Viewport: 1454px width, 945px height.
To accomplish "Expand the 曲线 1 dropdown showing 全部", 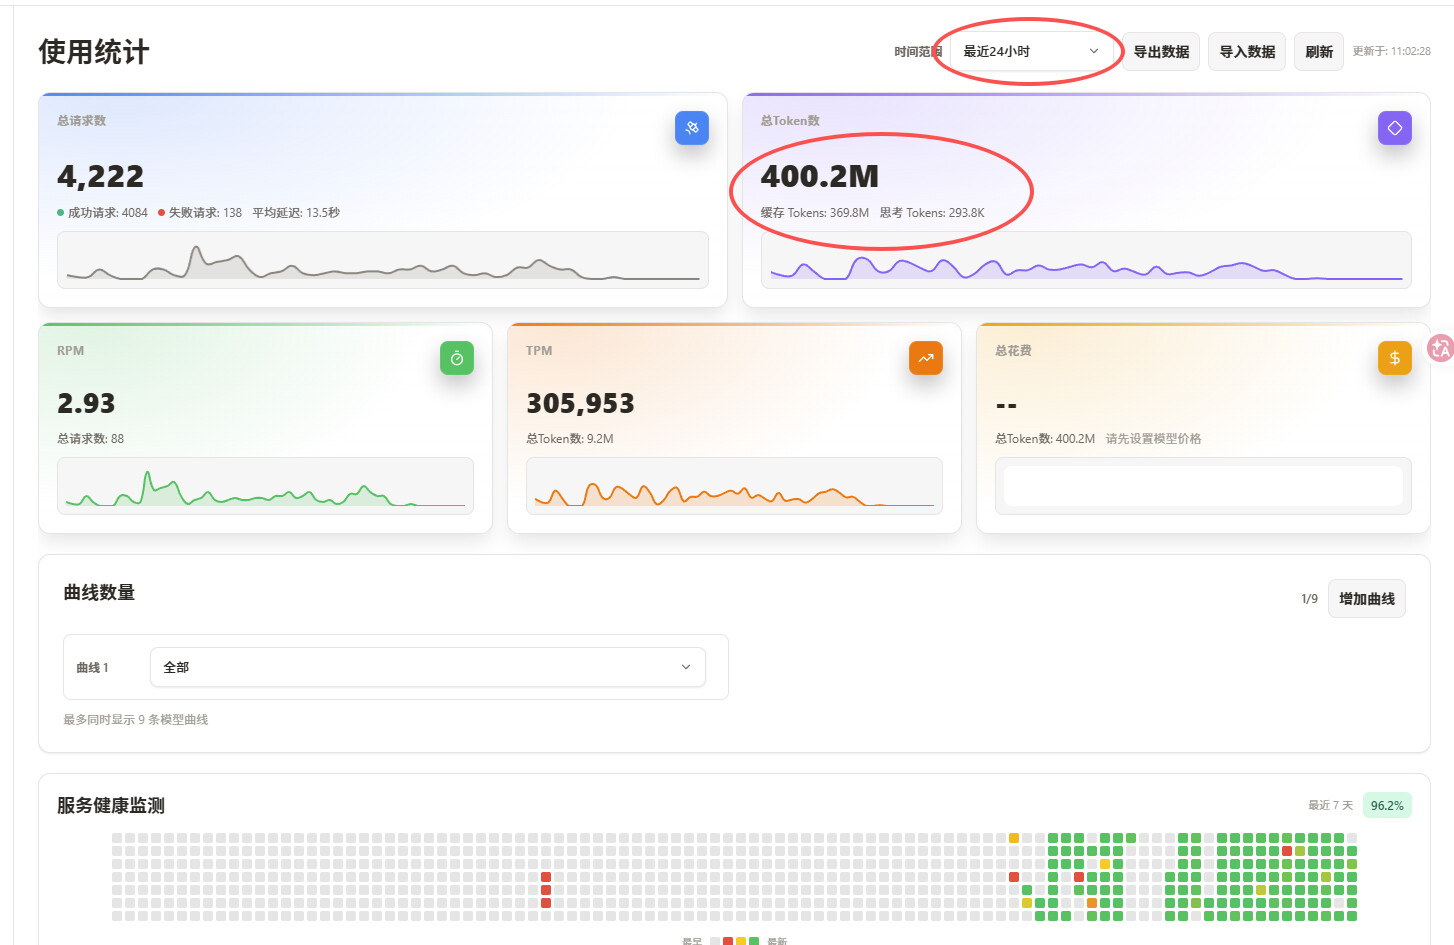I will (428, 667).
